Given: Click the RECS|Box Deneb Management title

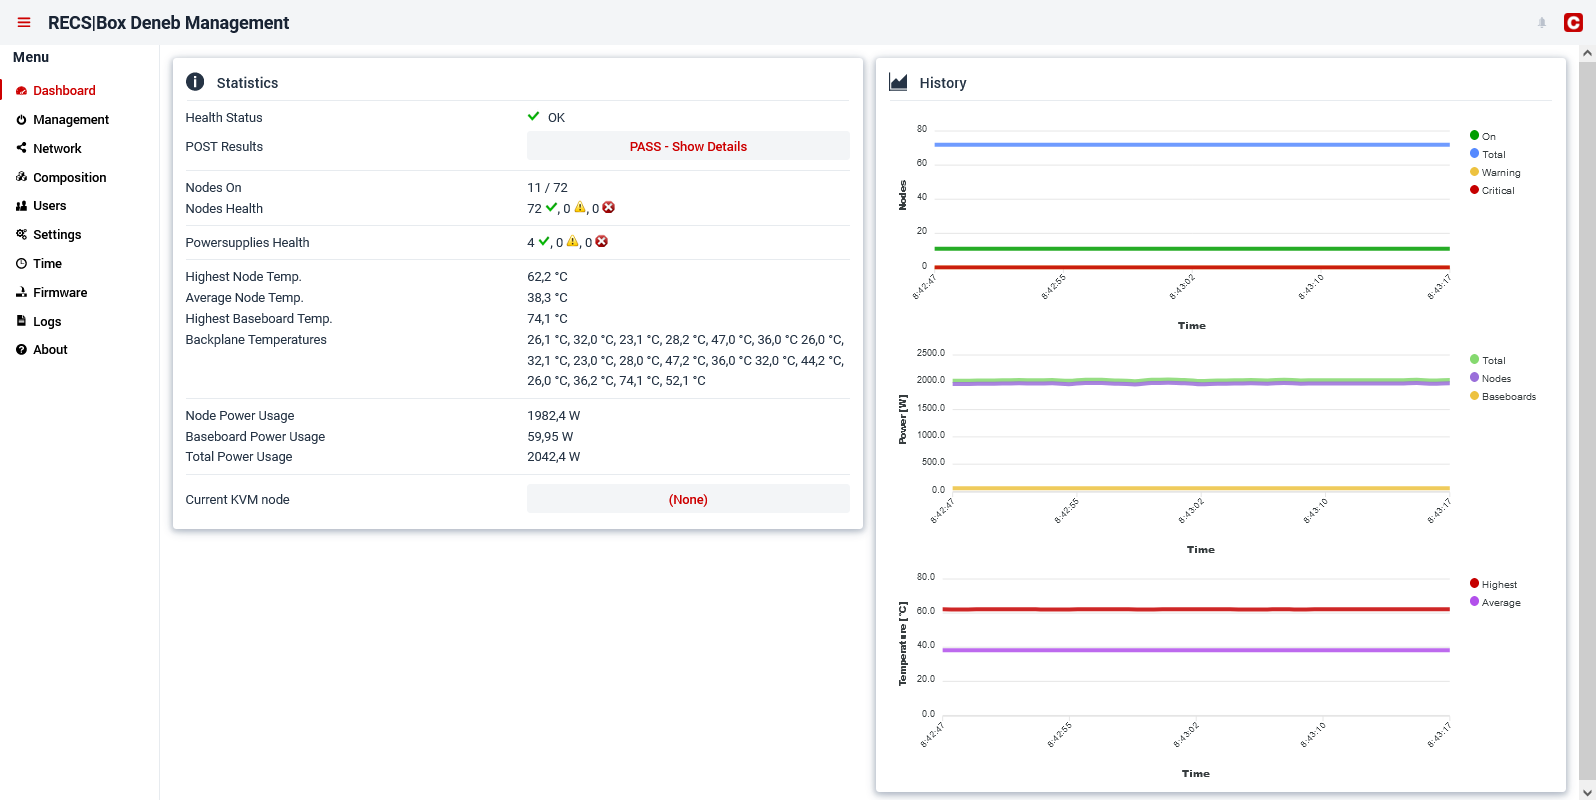Looking at the screenshot, I should 168,23.
